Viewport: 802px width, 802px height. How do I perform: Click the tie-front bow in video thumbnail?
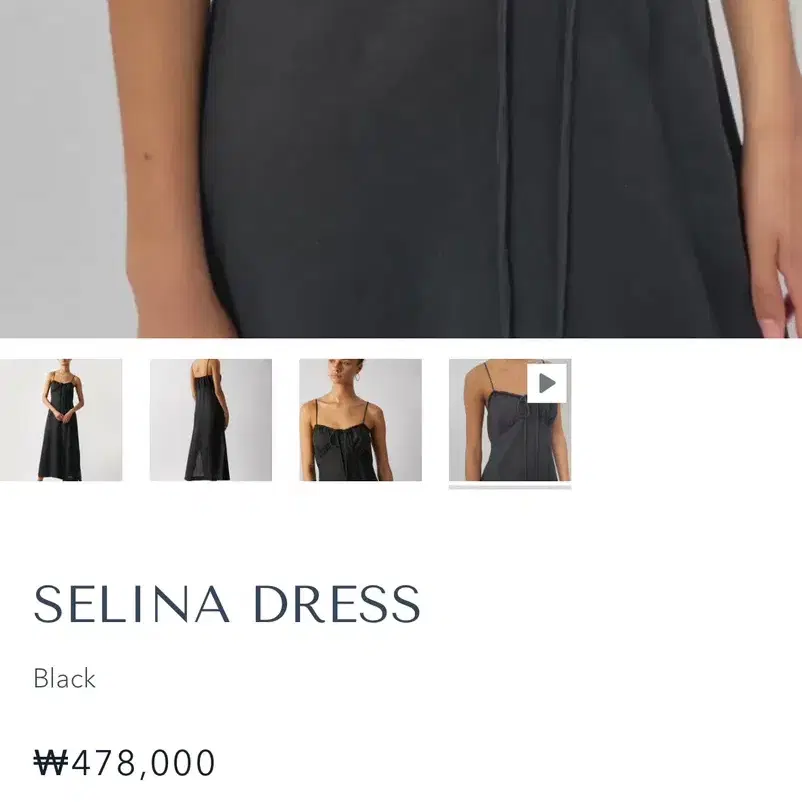(523, 406)
